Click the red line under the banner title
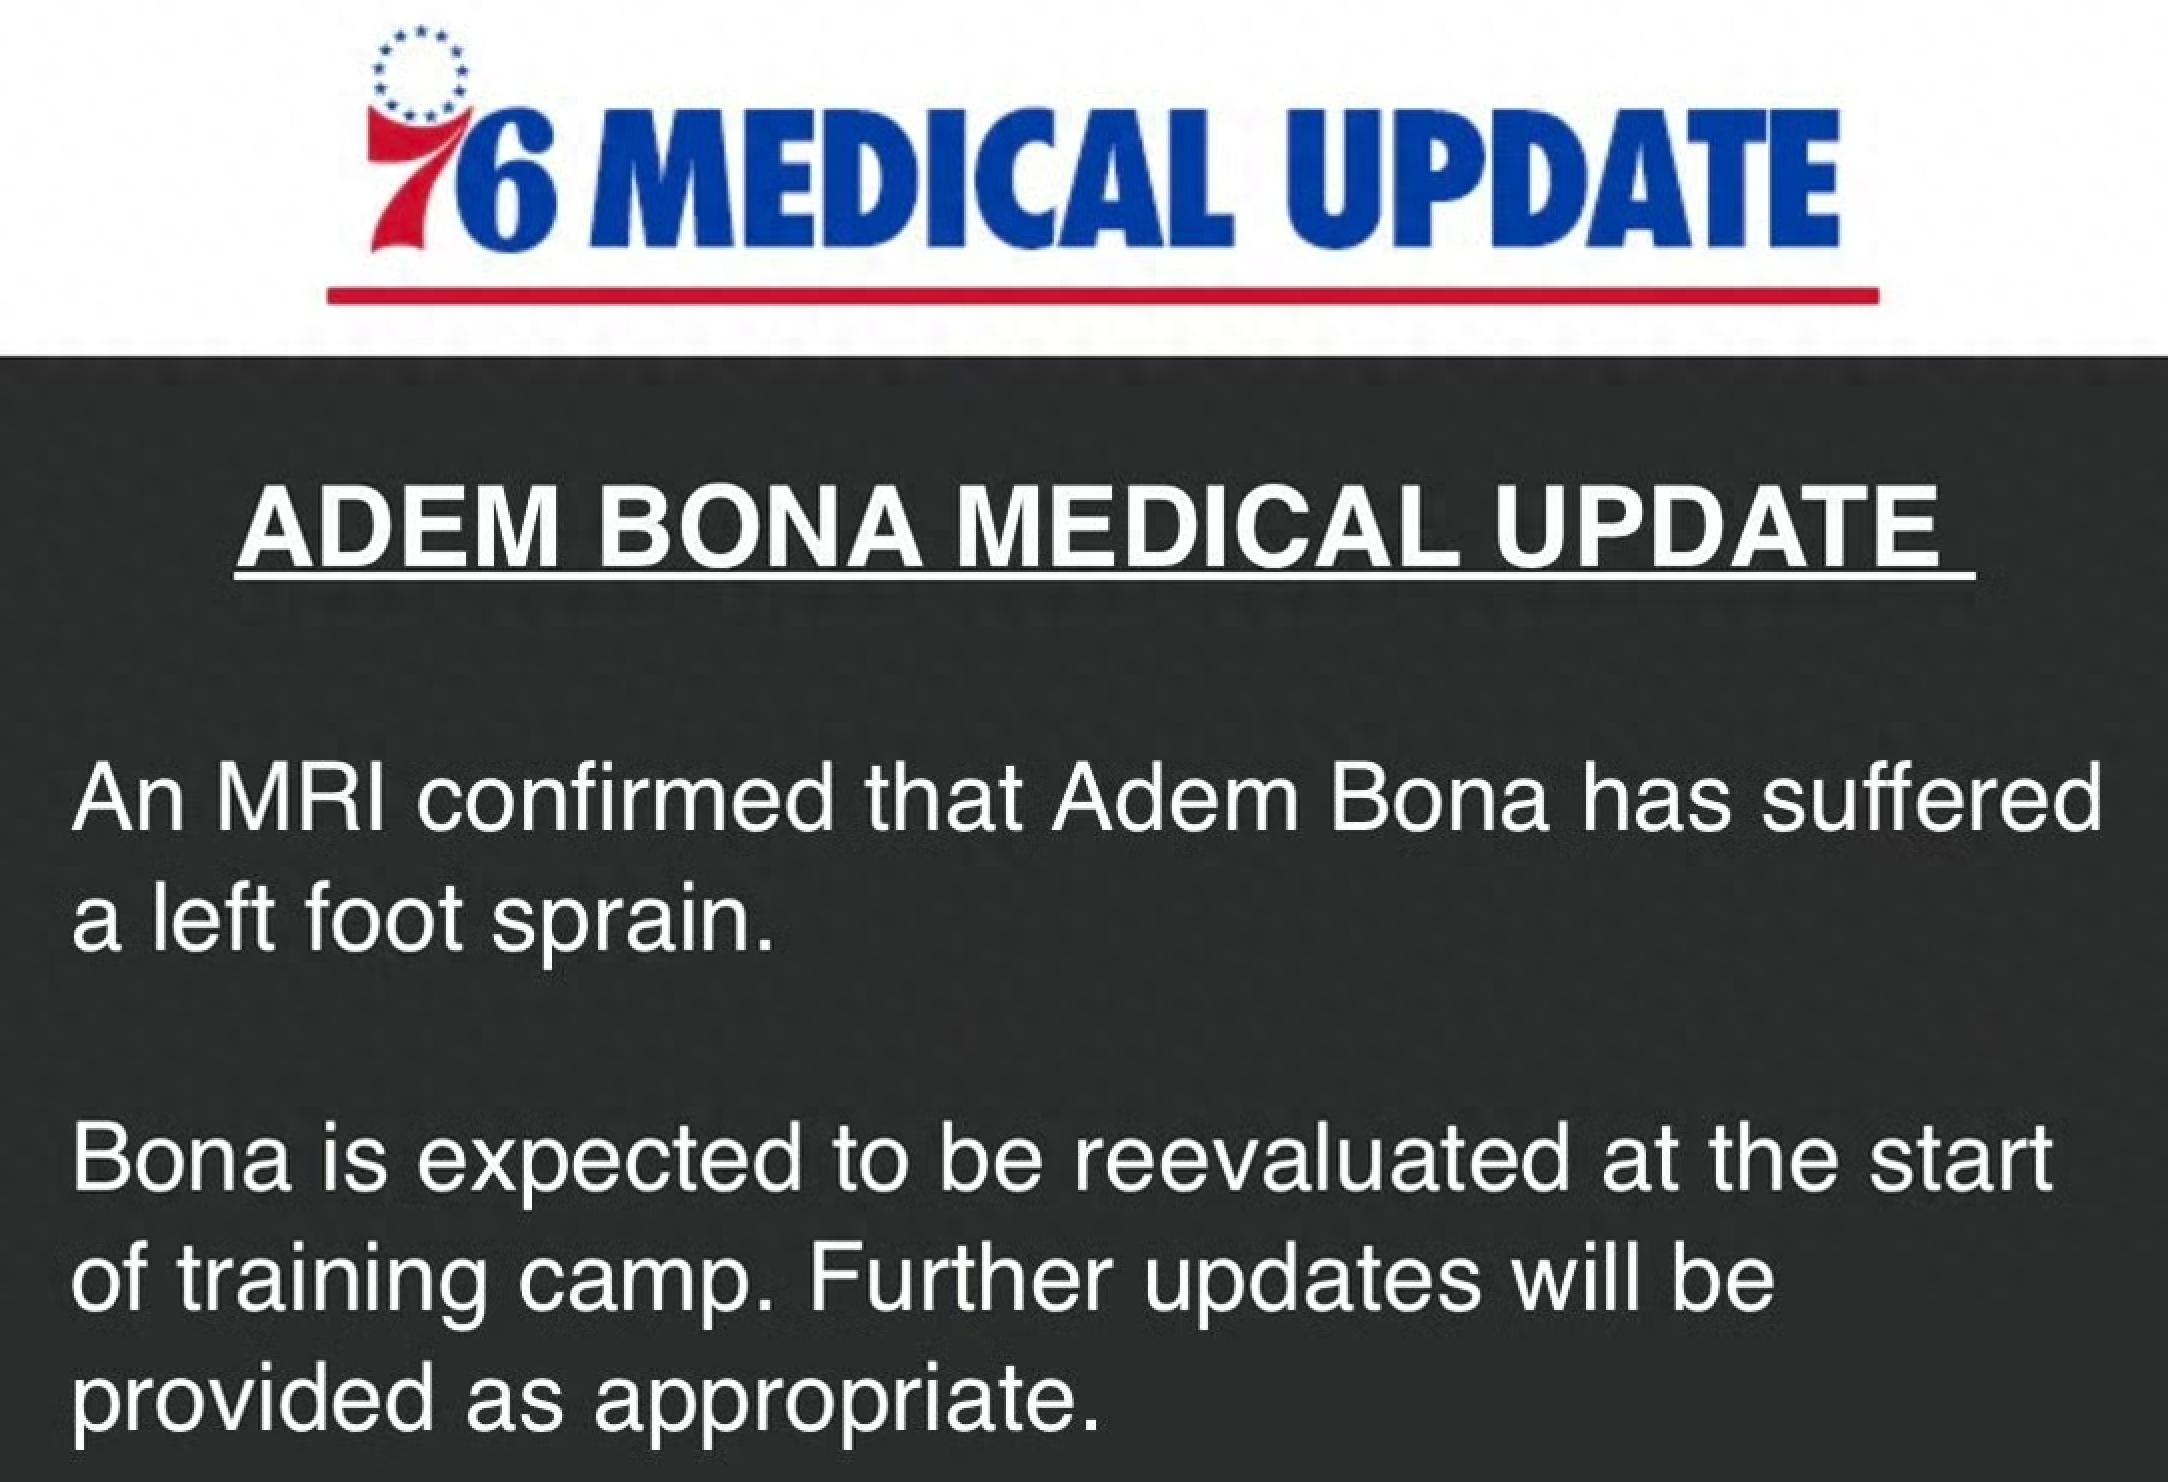The width and height of the screenshot is (2168, 1482). pos(1103,295)
